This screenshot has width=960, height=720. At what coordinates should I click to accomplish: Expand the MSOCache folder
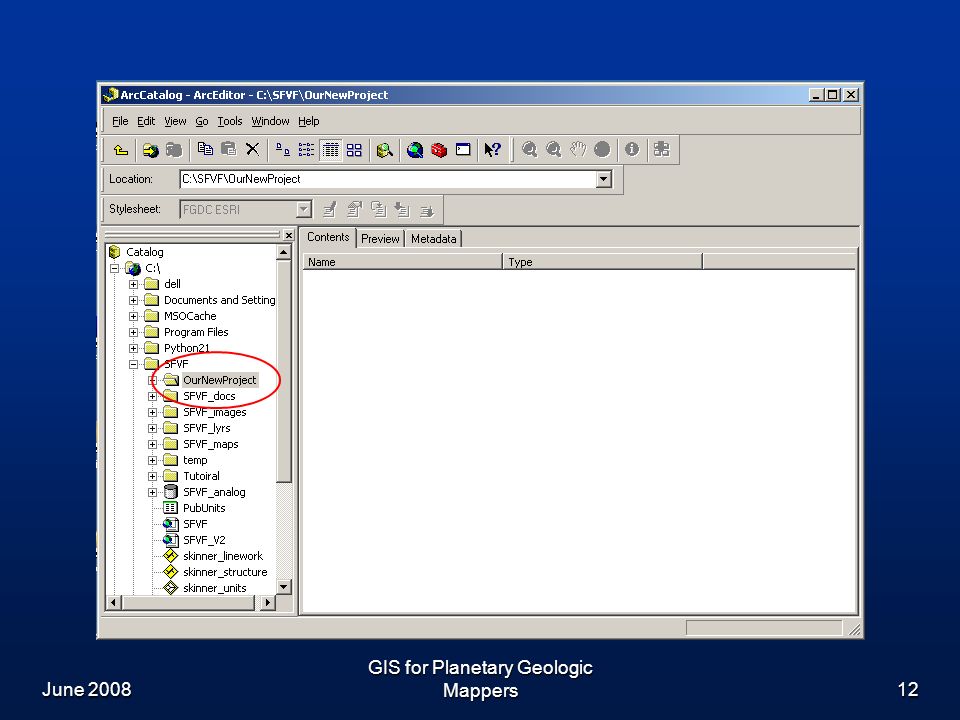point(133,316)
